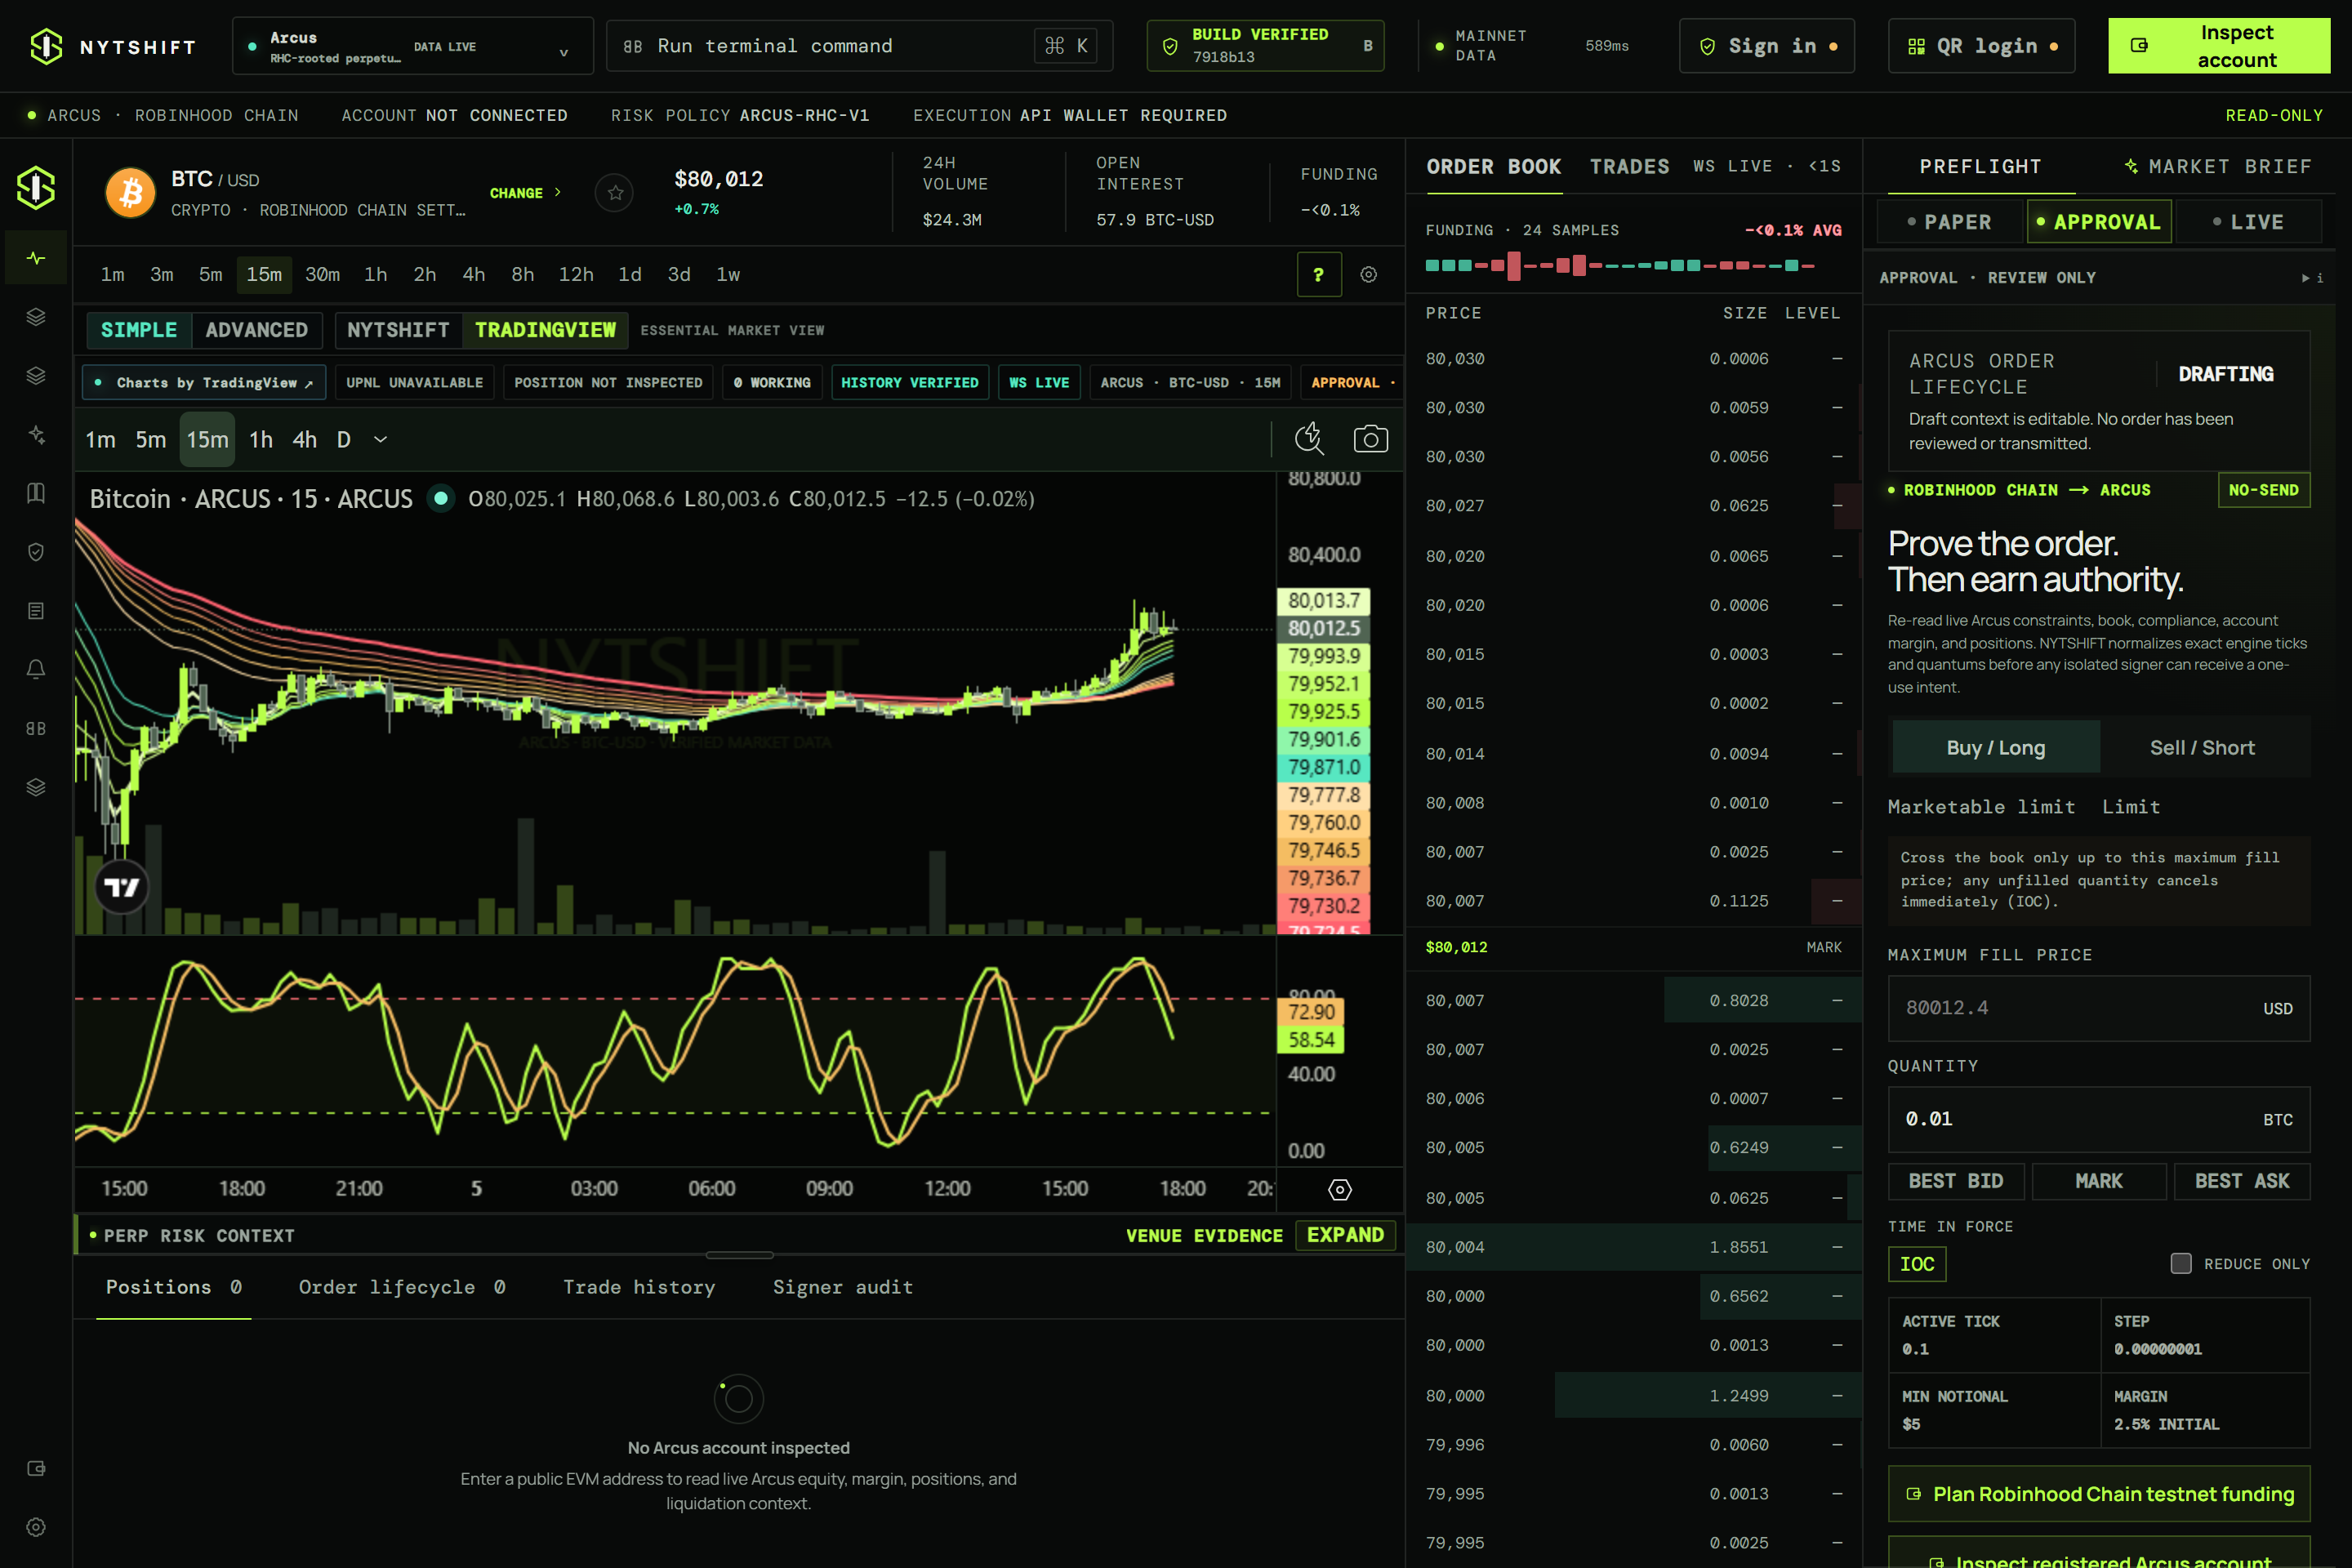Switch to ADVANCED view
The width and height of the screenshot is (2352, 1568).
coord(257,330)
